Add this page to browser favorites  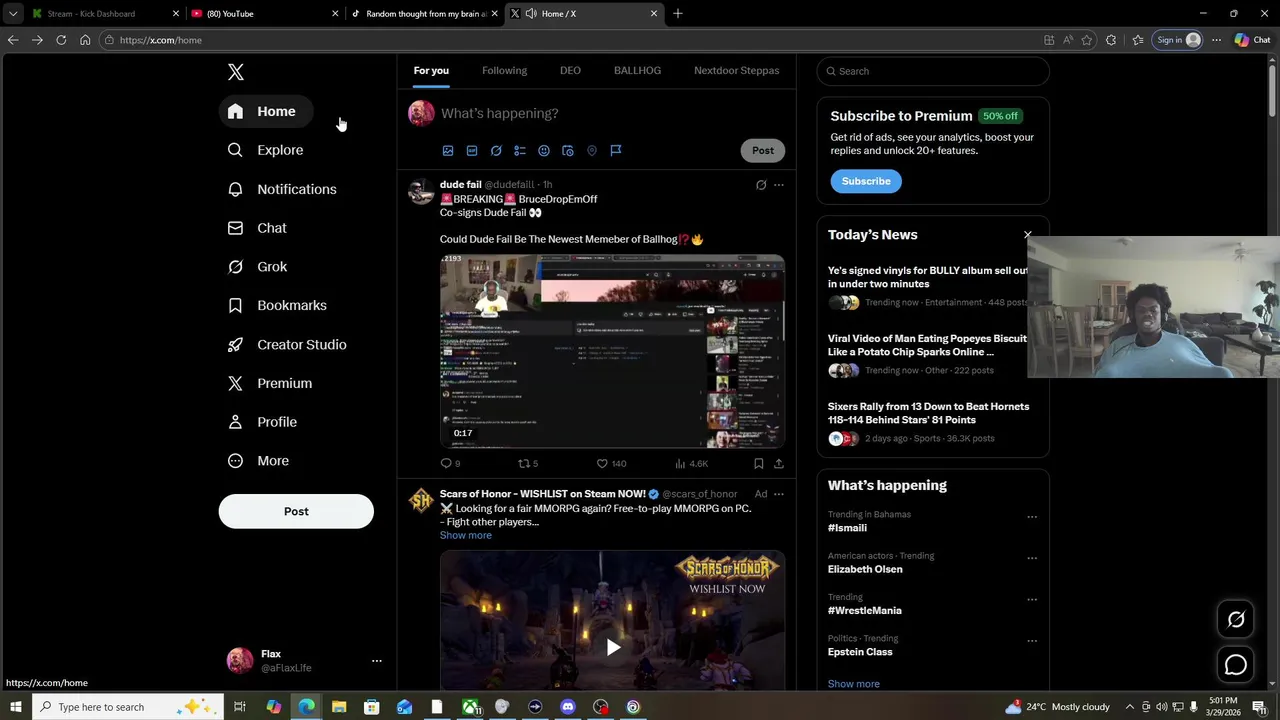coord(1087,40)
